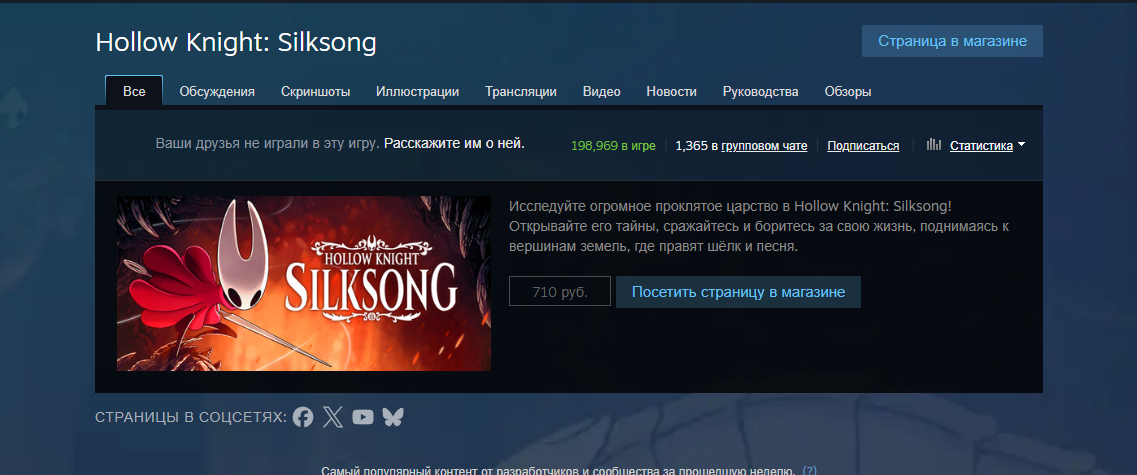The height and width of the screenshot is (475, 1137).
Task: Switch to the Обсуждения tab
Action: [x=217, y=91]
